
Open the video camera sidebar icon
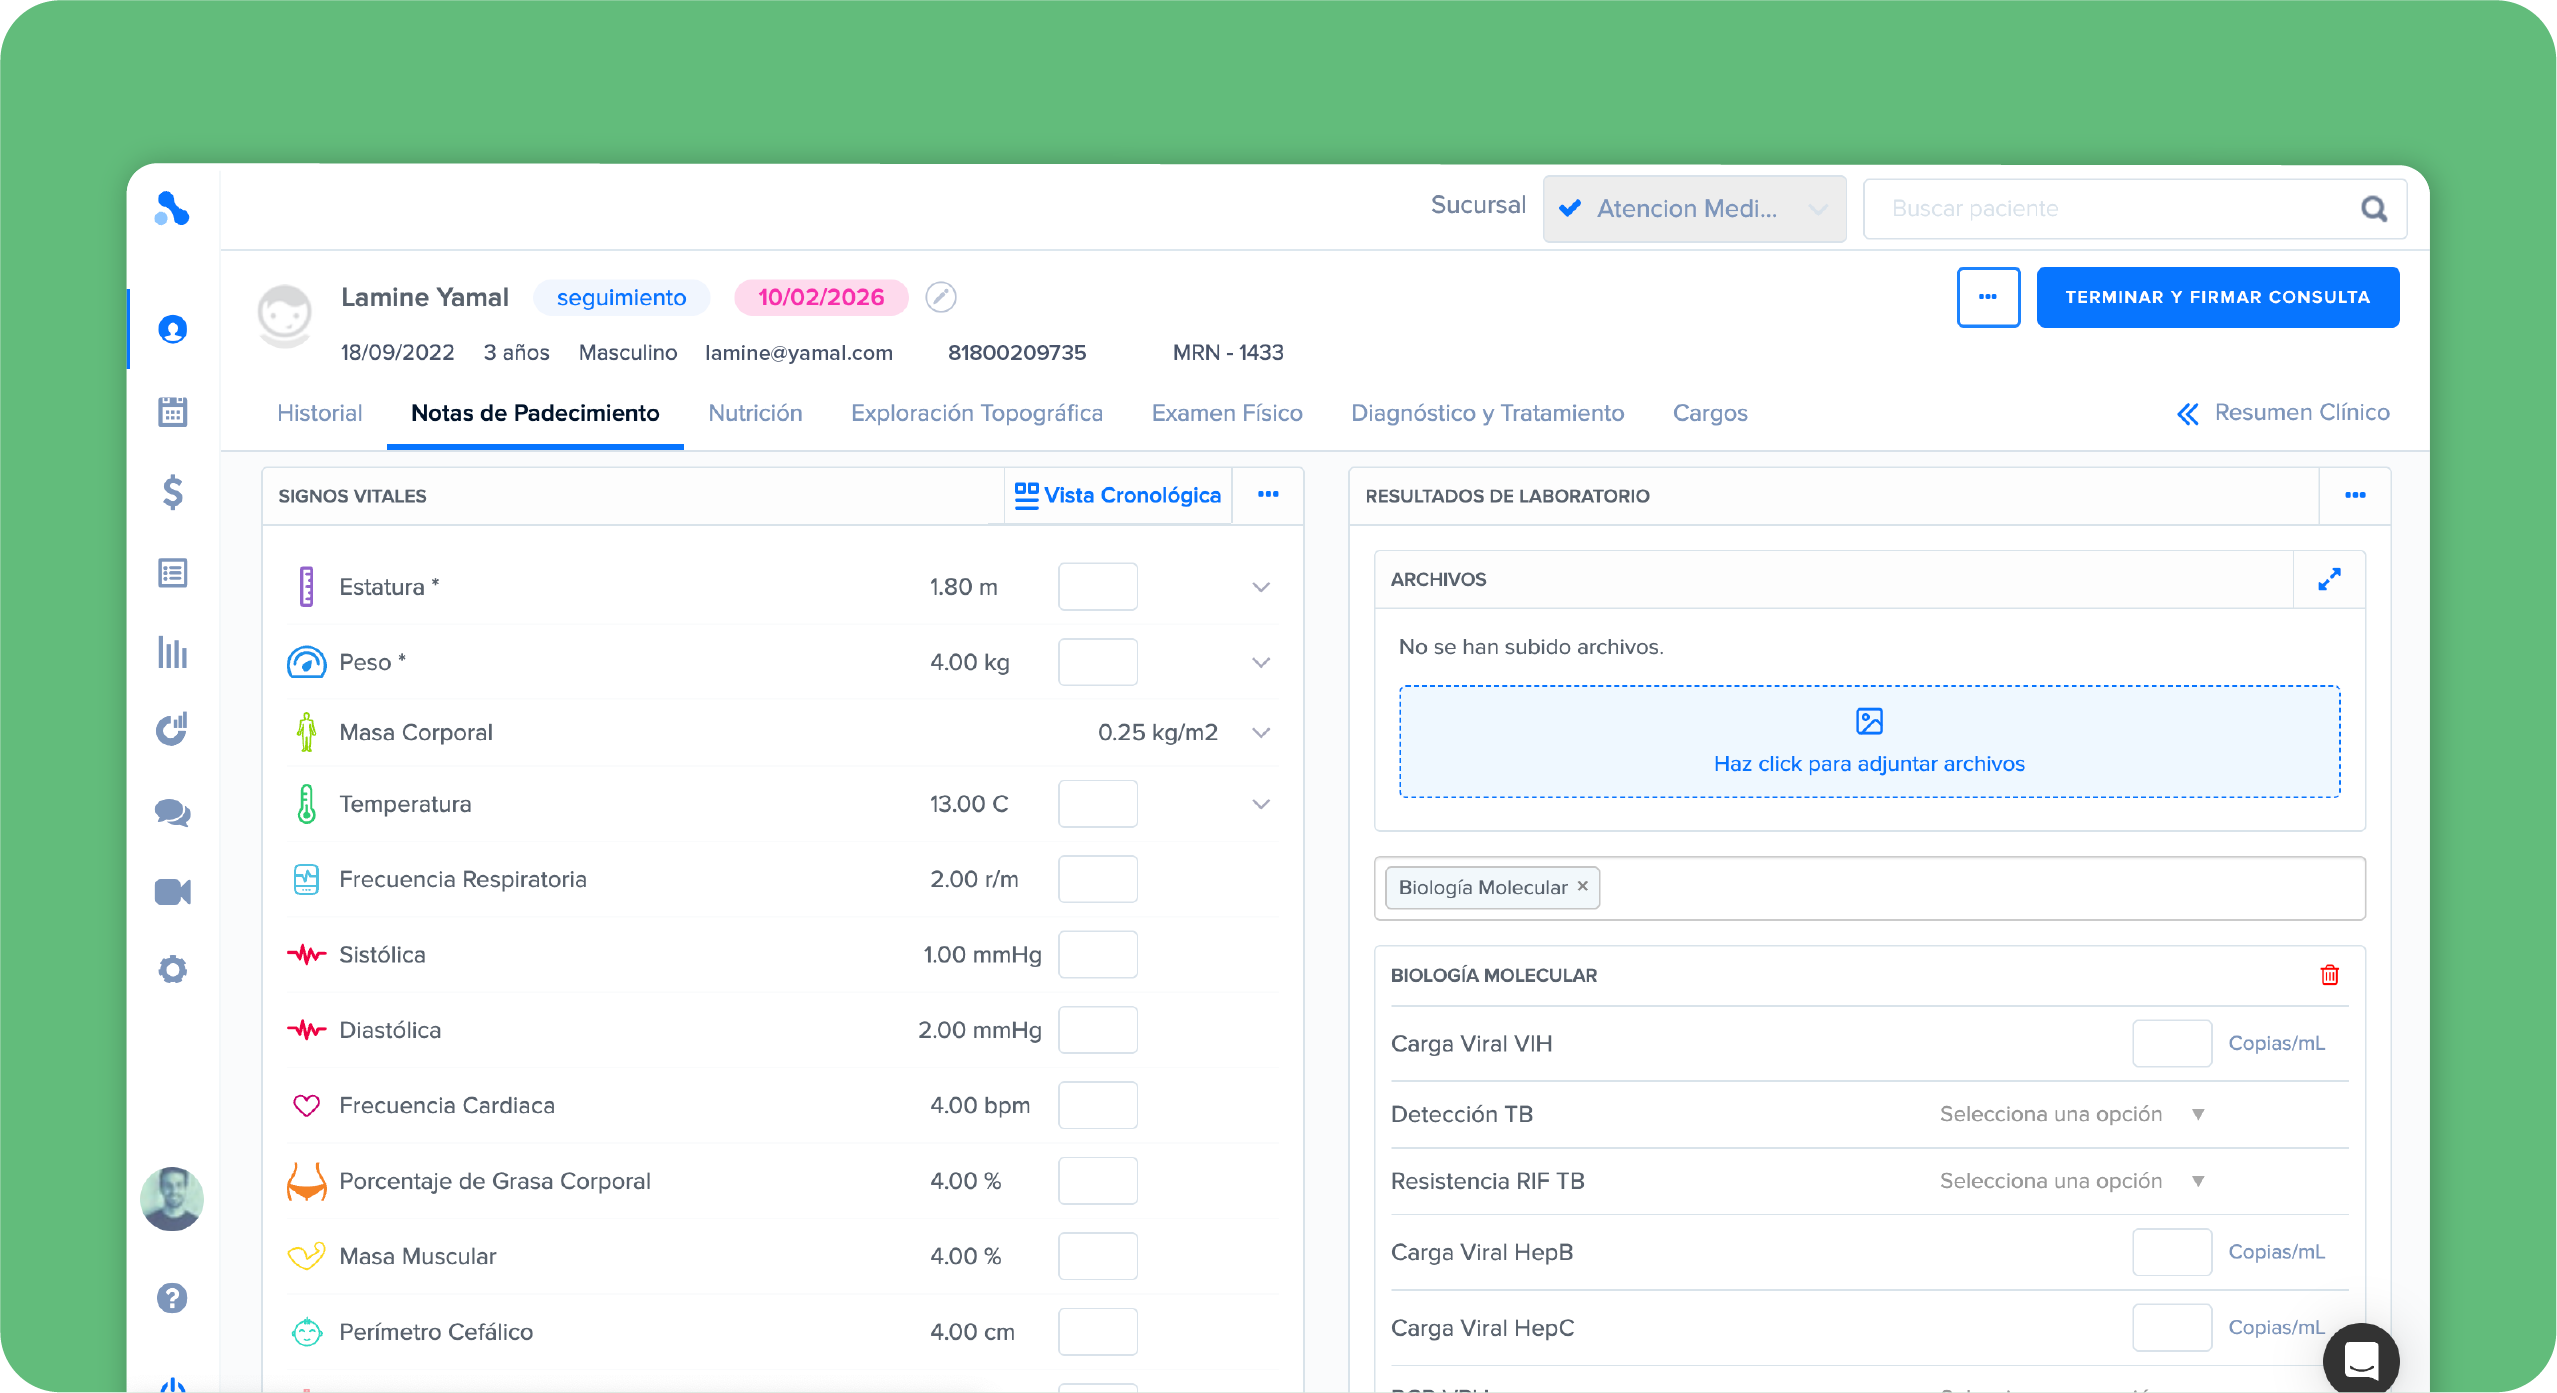pyautogui.click(x=172, y=891)
